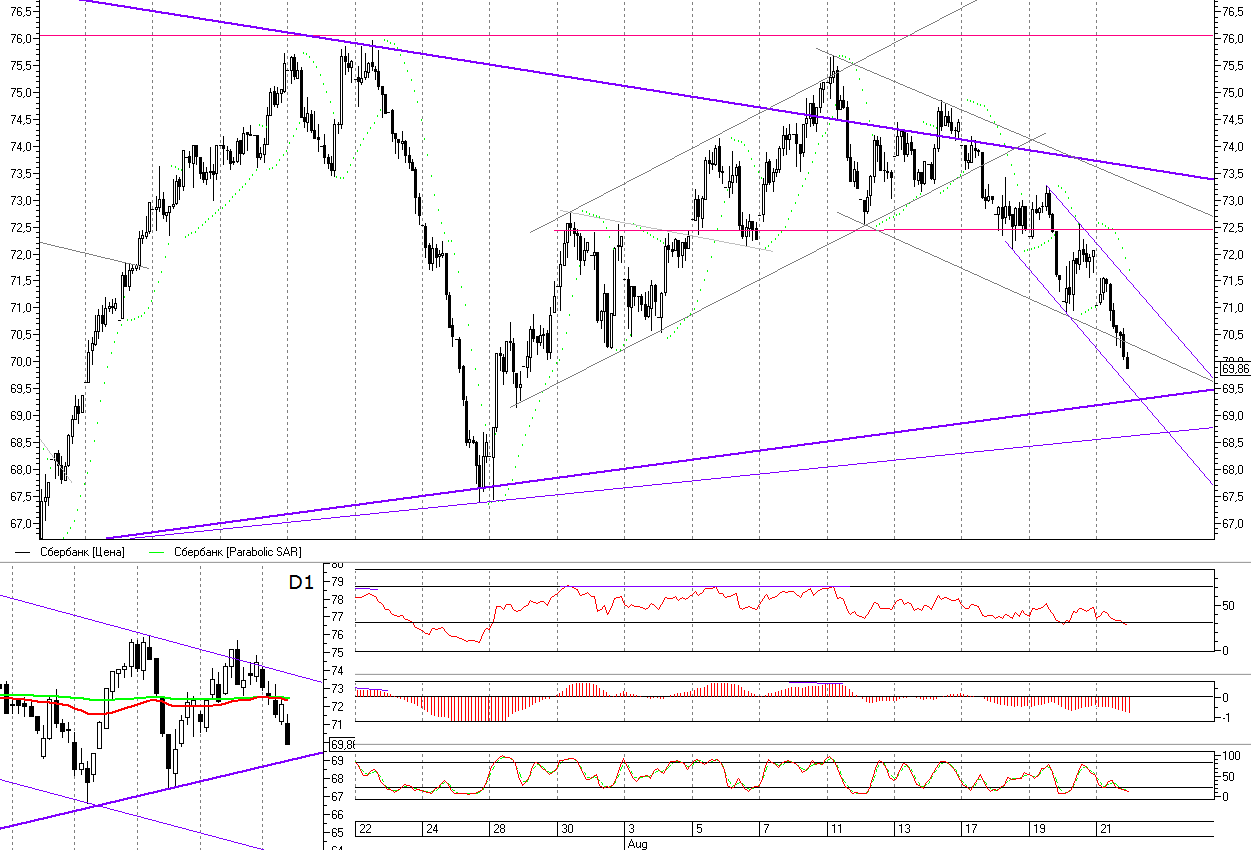Click date label 28 on the time axis
Image resolution: width=1251 pixels, height=850 pixels.
(499, 830)
